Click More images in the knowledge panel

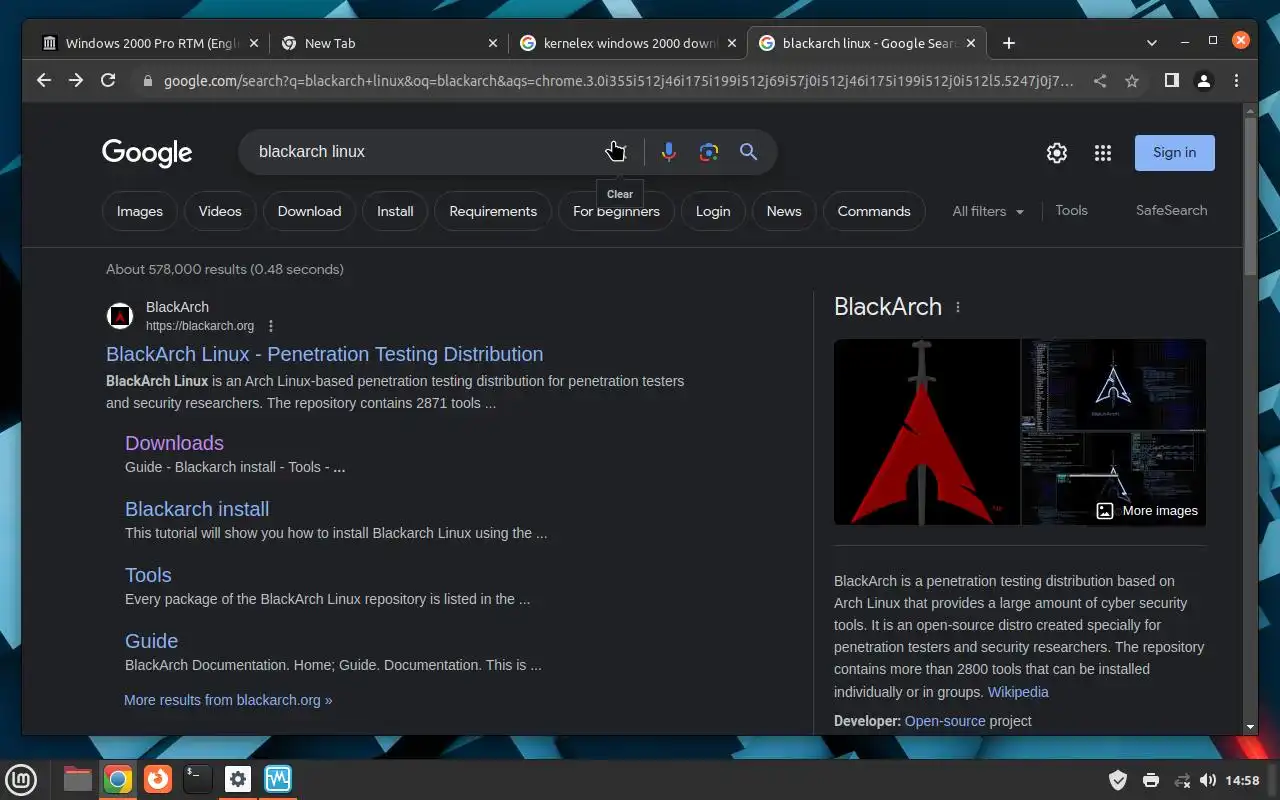[x=1147, y=510]
